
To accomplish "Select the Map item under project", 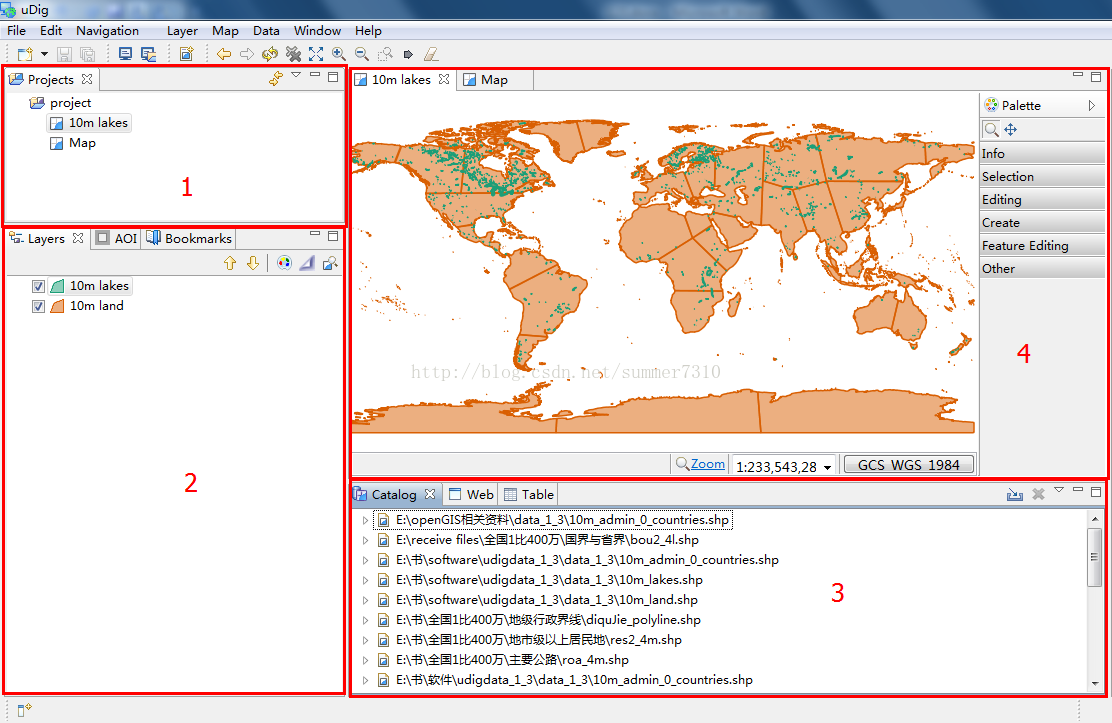I will (x=73, y=143).
